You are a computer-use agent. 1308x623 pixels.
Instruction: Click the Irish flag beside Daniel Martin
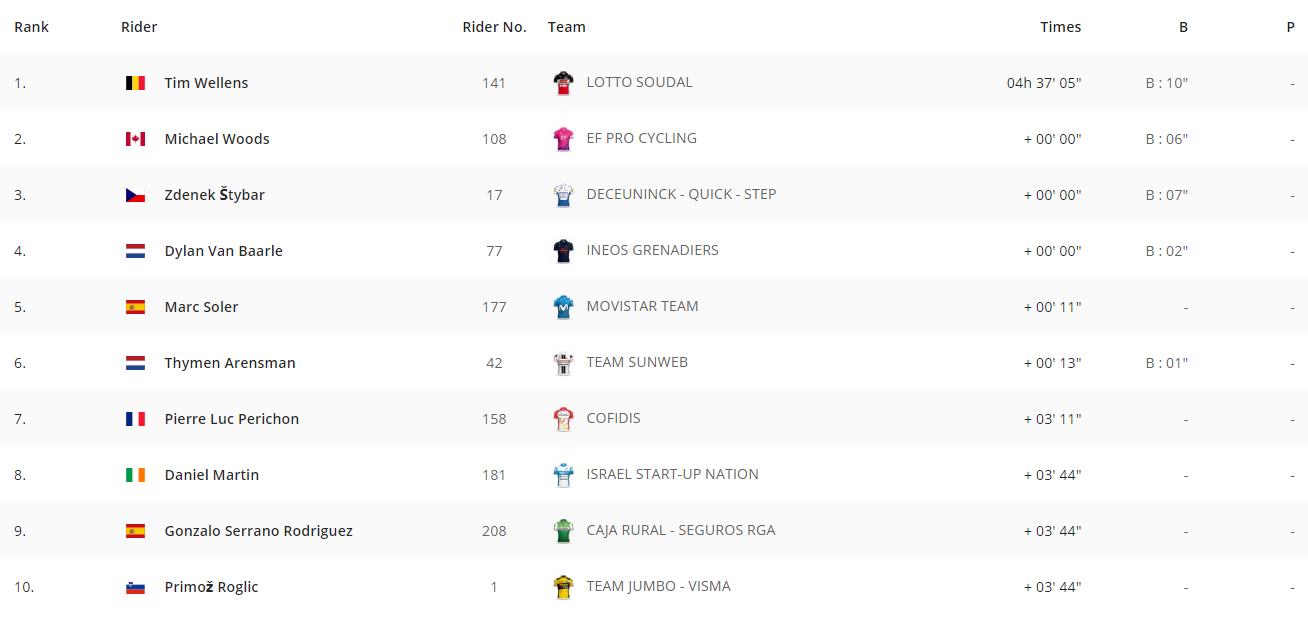click(x=135, y=475)
